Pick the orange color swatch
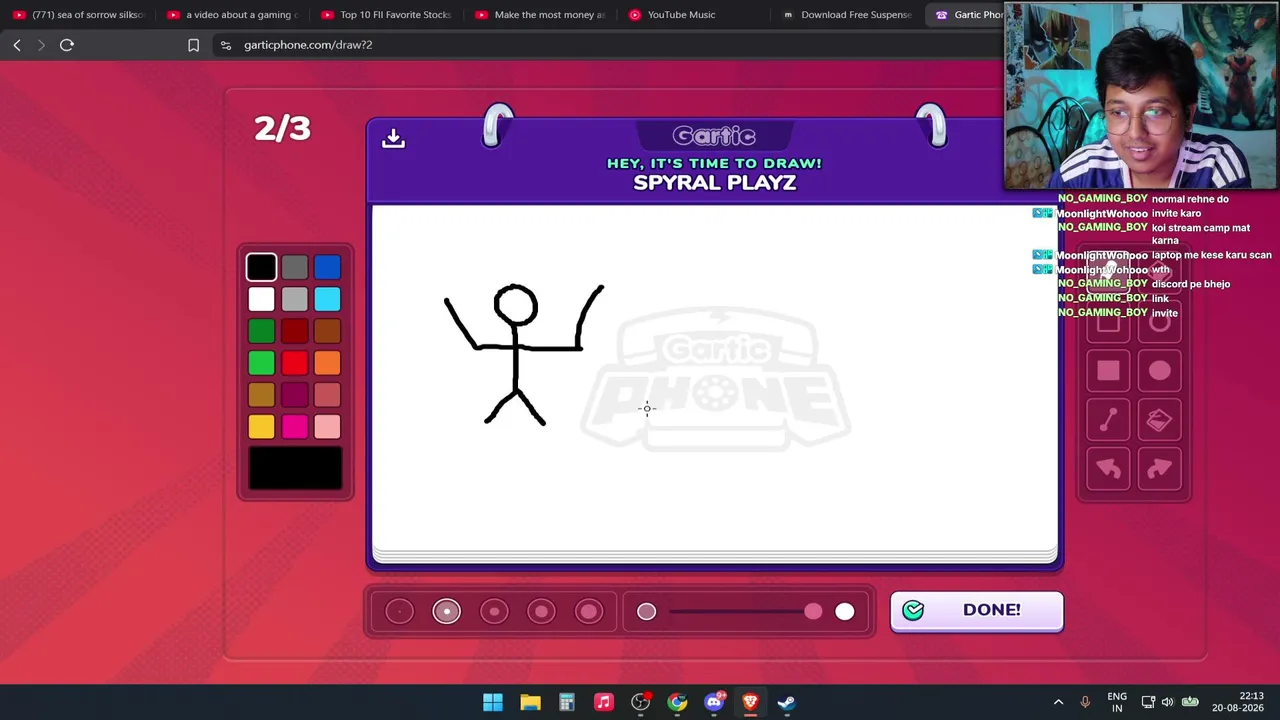Screen dimensions: 1280x720 [x=327, y=363]
